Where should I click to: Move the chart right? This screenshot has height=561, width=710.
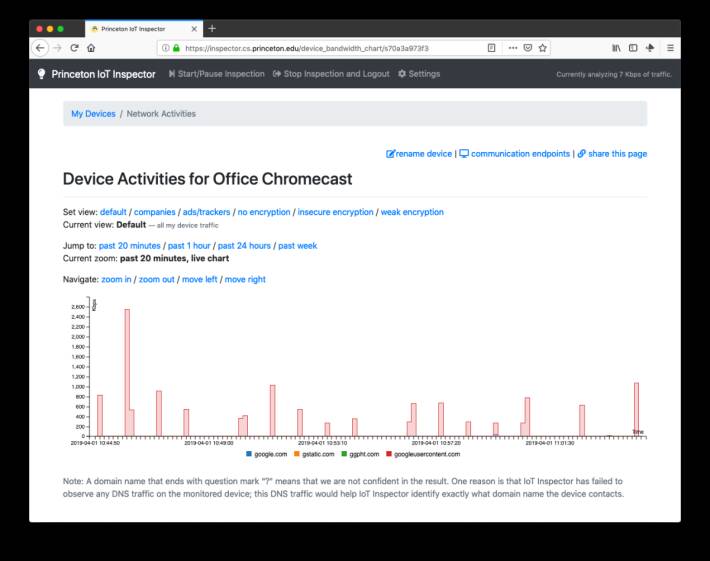click(x=245, y=279)
